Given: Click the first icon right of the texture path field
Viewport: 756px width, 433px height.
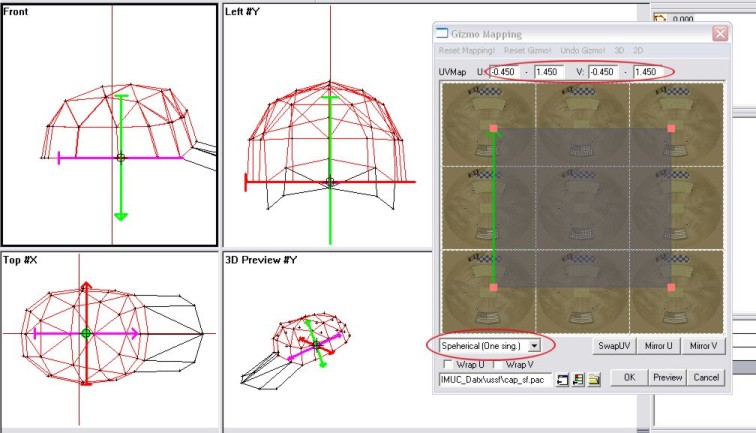Looking at the screenshot, I should tap(562, 378).
